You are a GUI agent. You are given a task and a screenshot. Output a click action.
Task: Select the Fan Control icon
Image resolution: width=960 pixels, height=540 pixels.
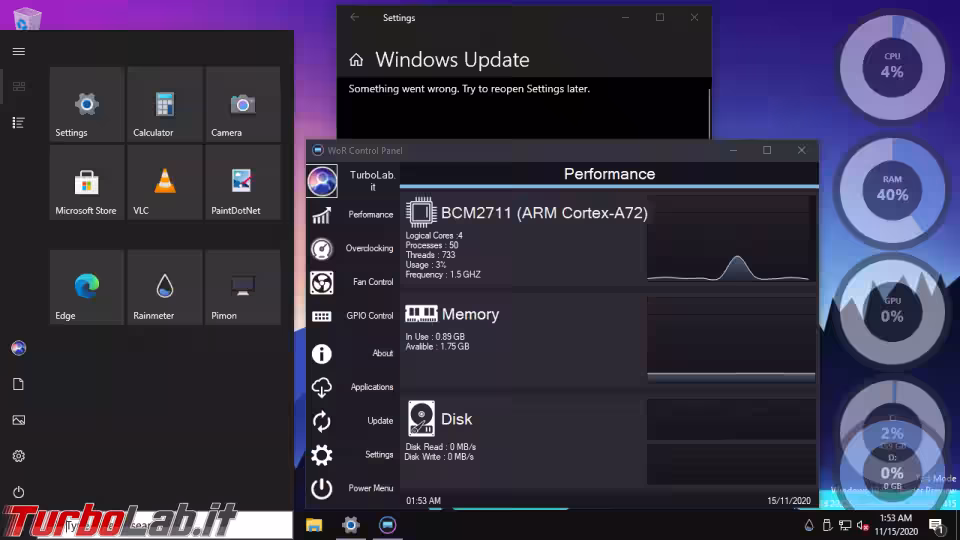(x=322, y=282)
